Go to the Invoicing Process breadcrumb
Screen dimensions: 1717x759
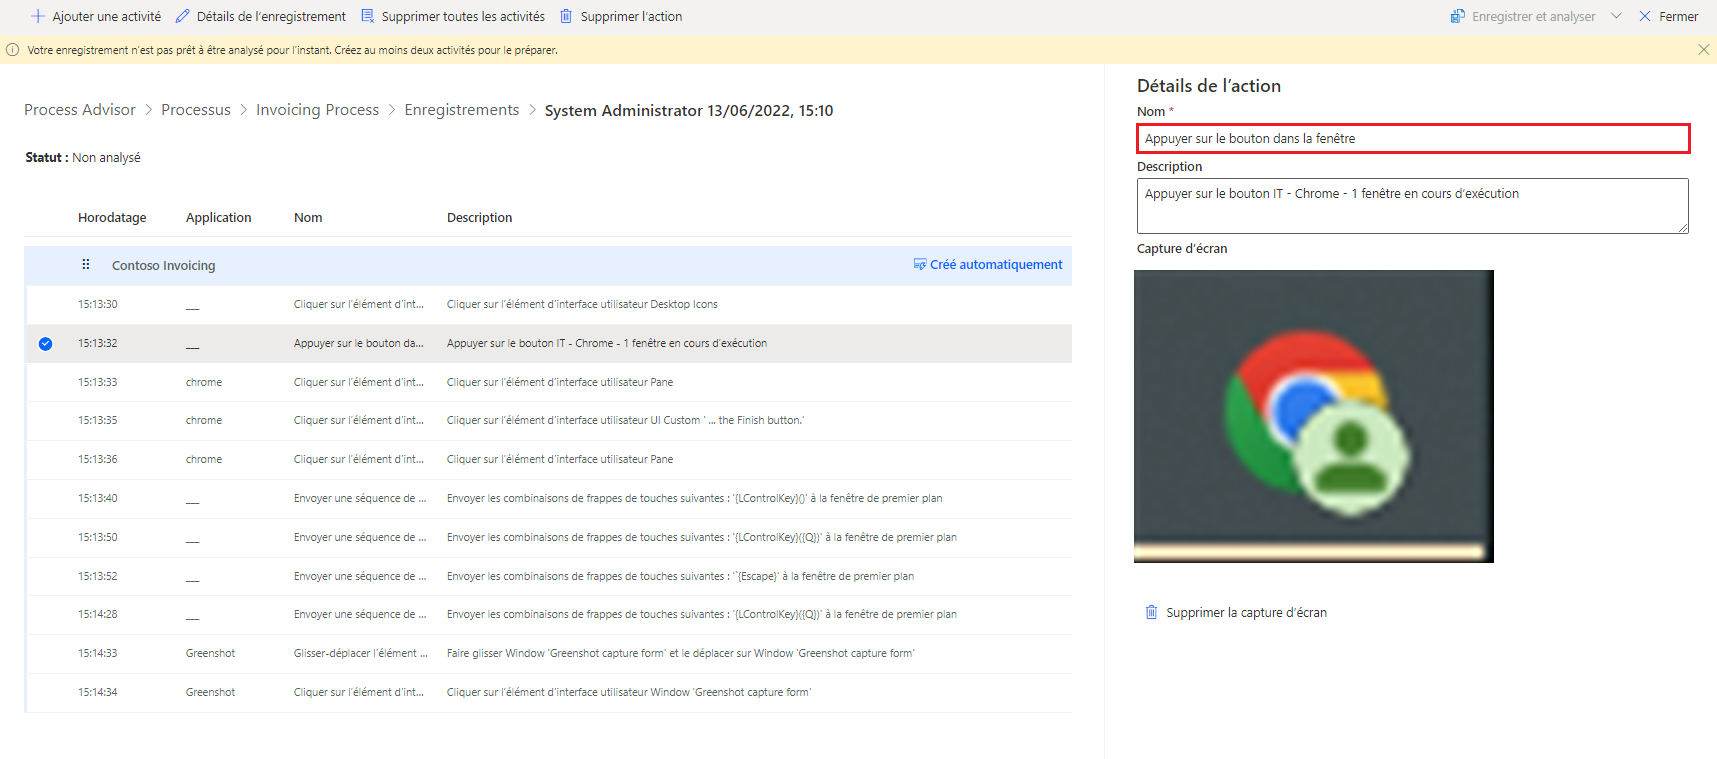point(317,110)
